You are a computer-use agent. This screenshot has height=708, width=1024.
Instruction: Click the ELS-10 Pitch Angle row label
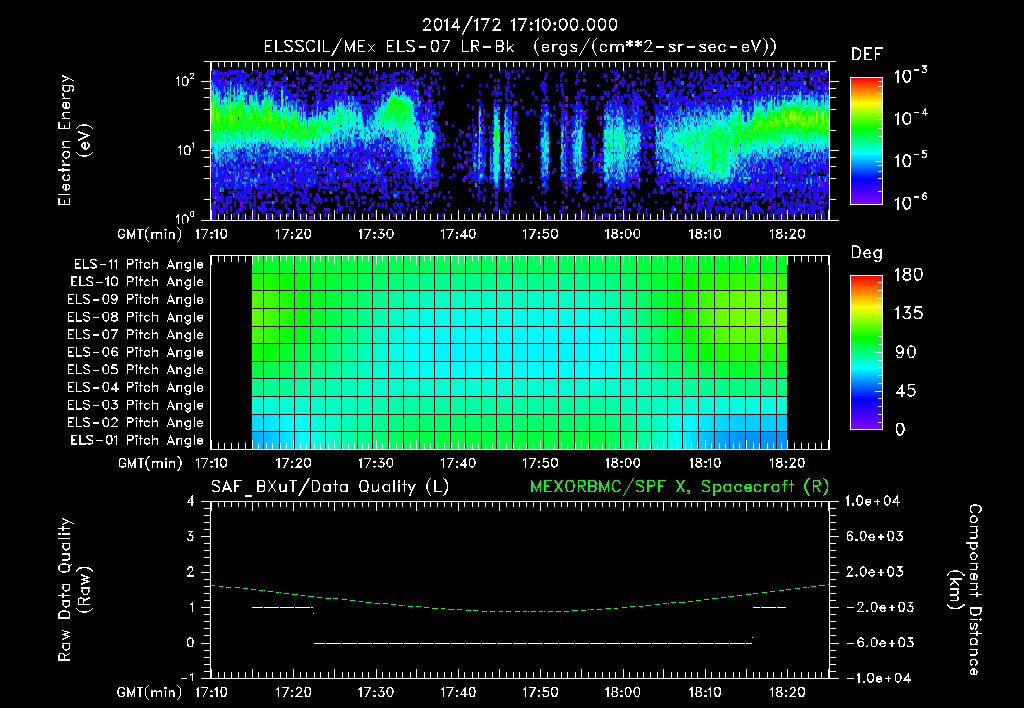coord(137,282)
